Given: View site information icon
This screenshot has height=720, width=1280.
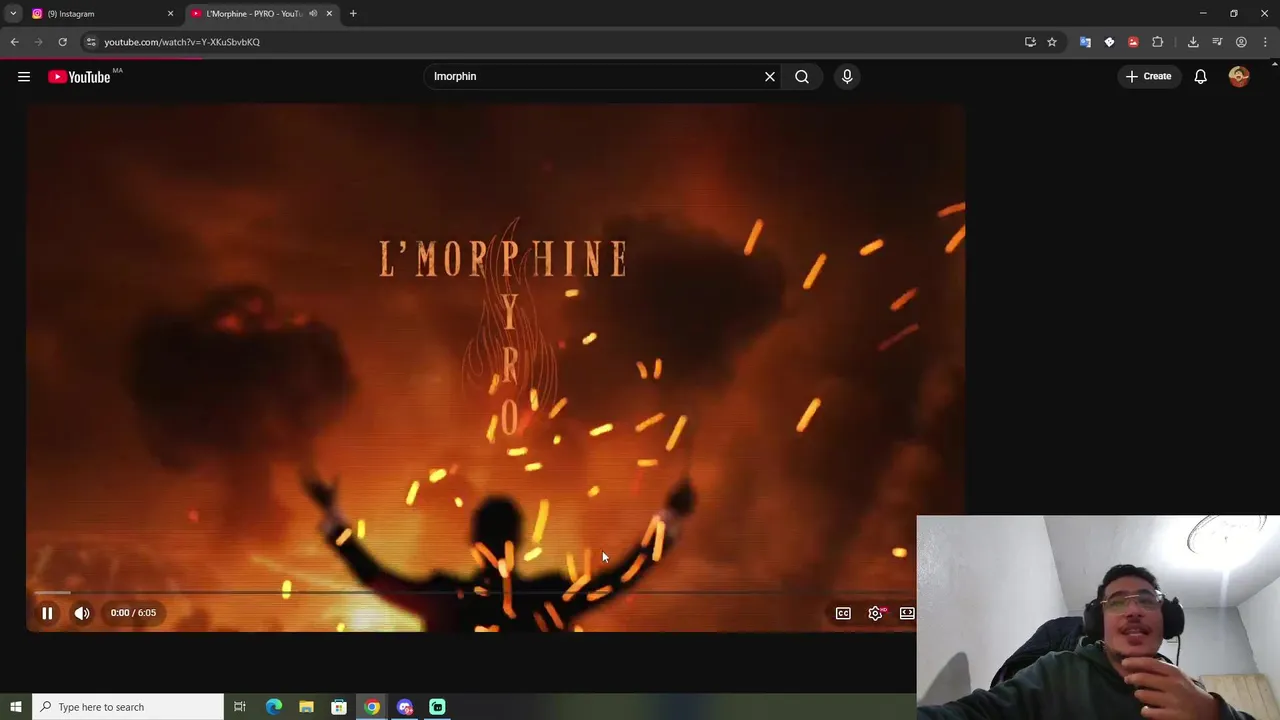Looking at the screenshot, I should click(91, 42).
